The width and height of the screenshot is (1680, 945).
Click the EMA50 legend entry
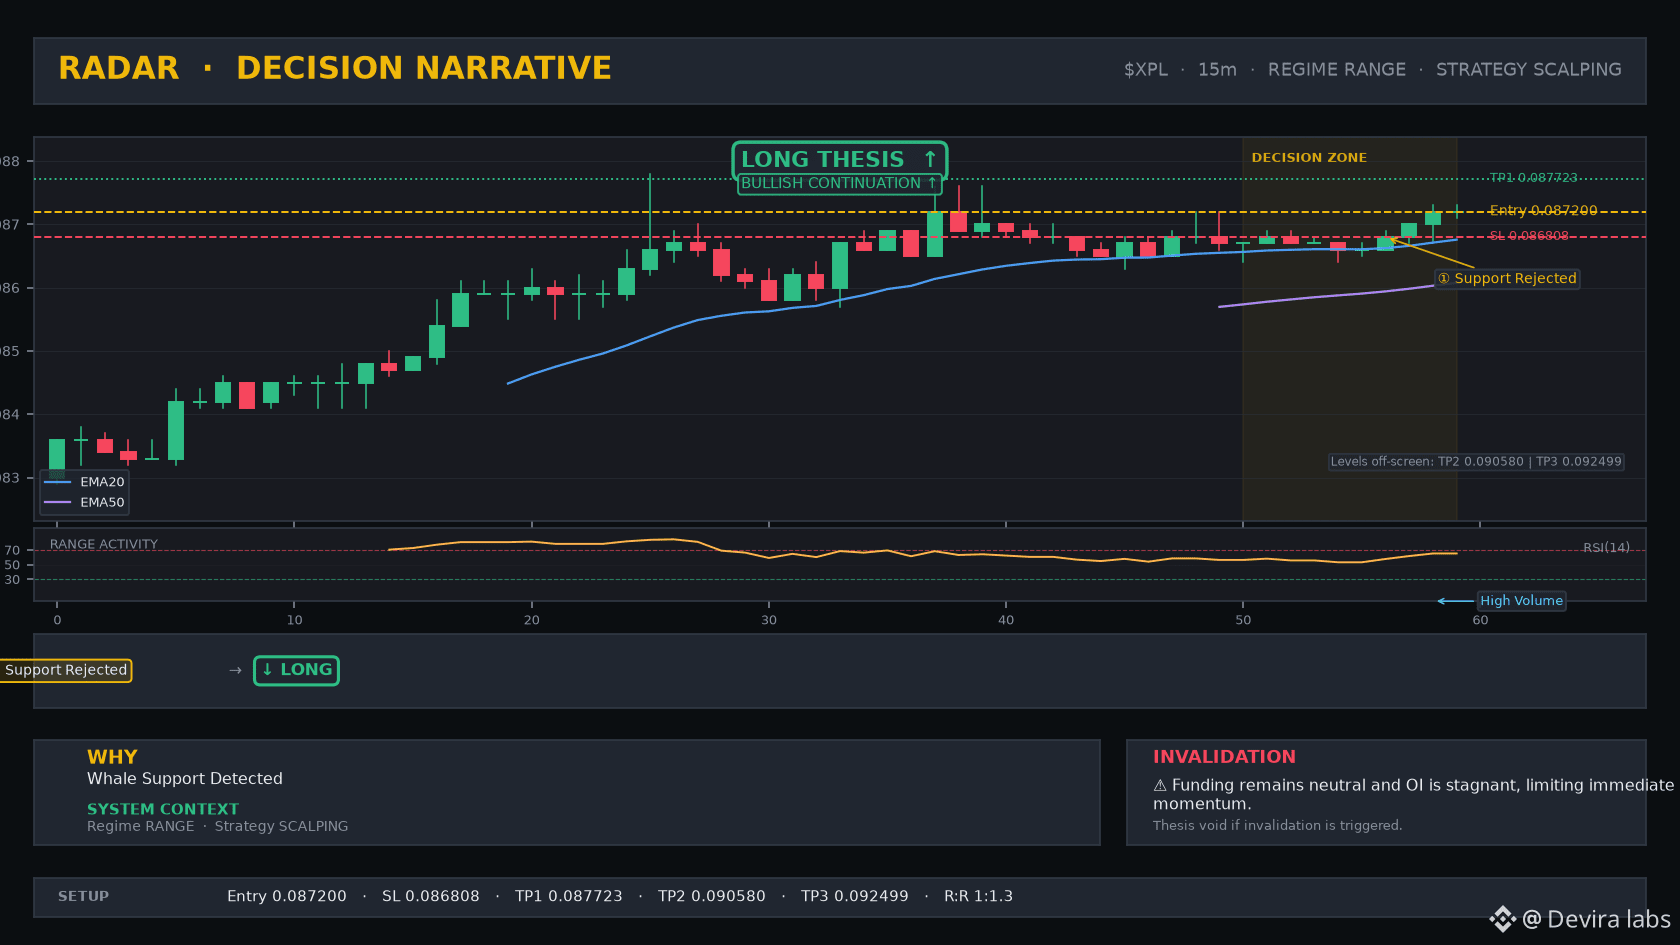pyautogui.click(x=84, y=503)
